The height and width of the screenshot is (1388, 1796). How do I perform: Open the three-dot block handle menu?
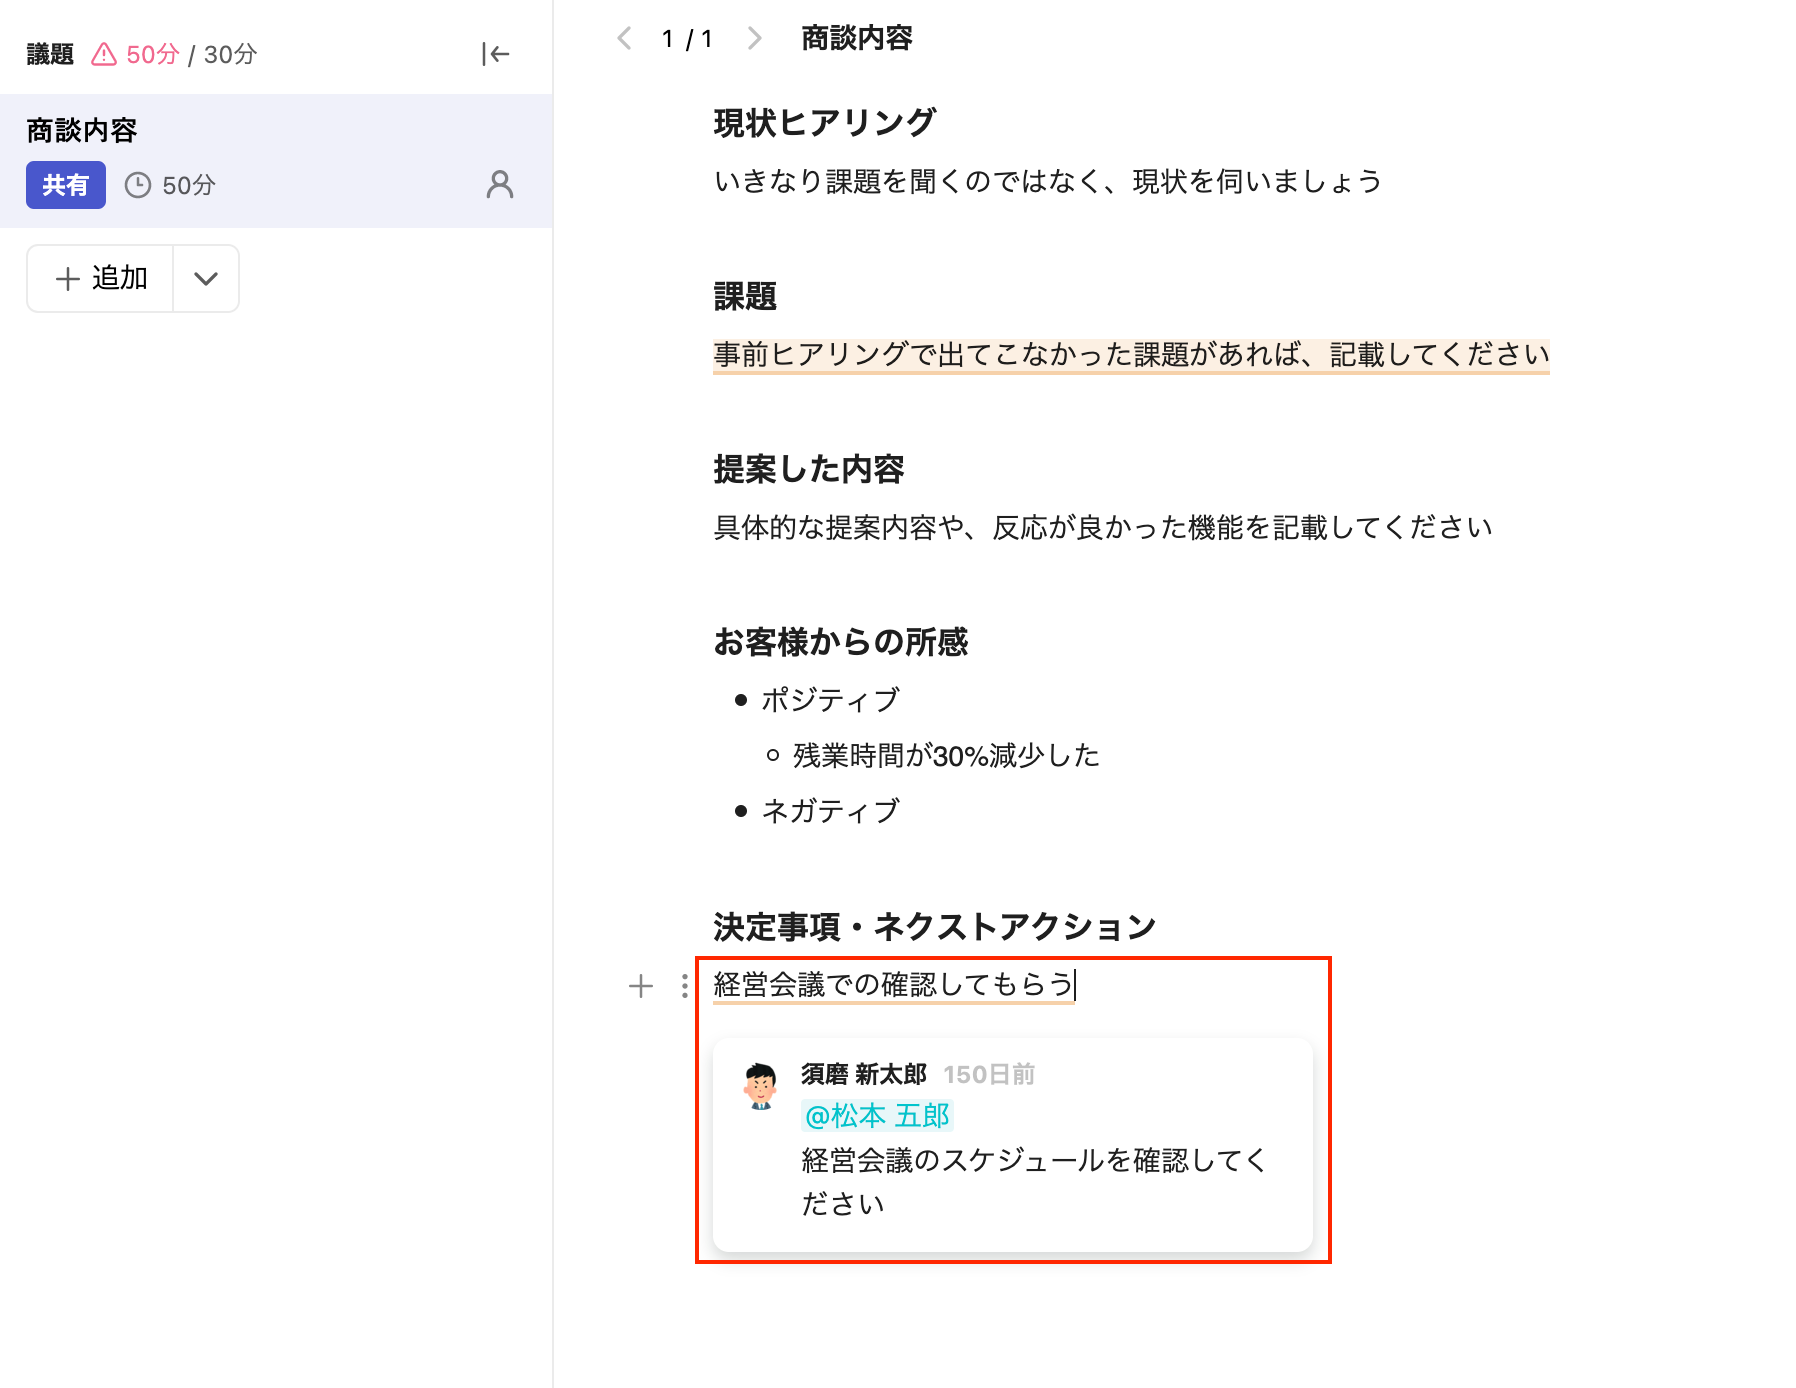tap(684, 986)
